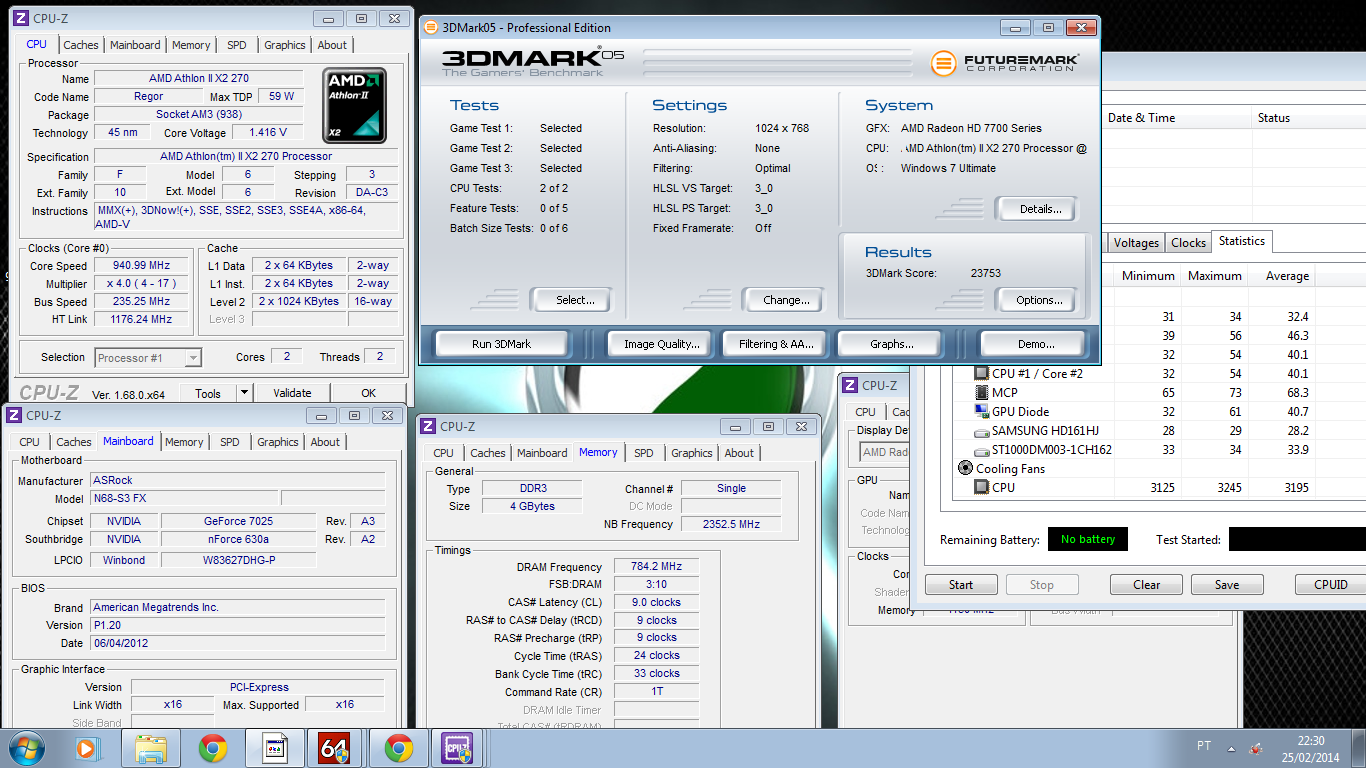Screen dimensions: 1366x768
Task: Open system Details... button
Action: click(x=1040, y=209)
